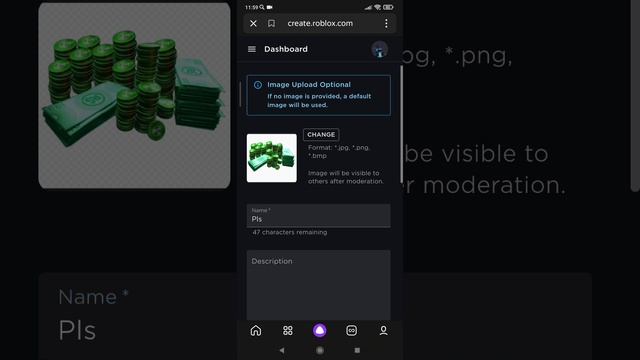Open the hamburger menu beside Dashboard
The image size is (640, 360).
coord(252,49)
